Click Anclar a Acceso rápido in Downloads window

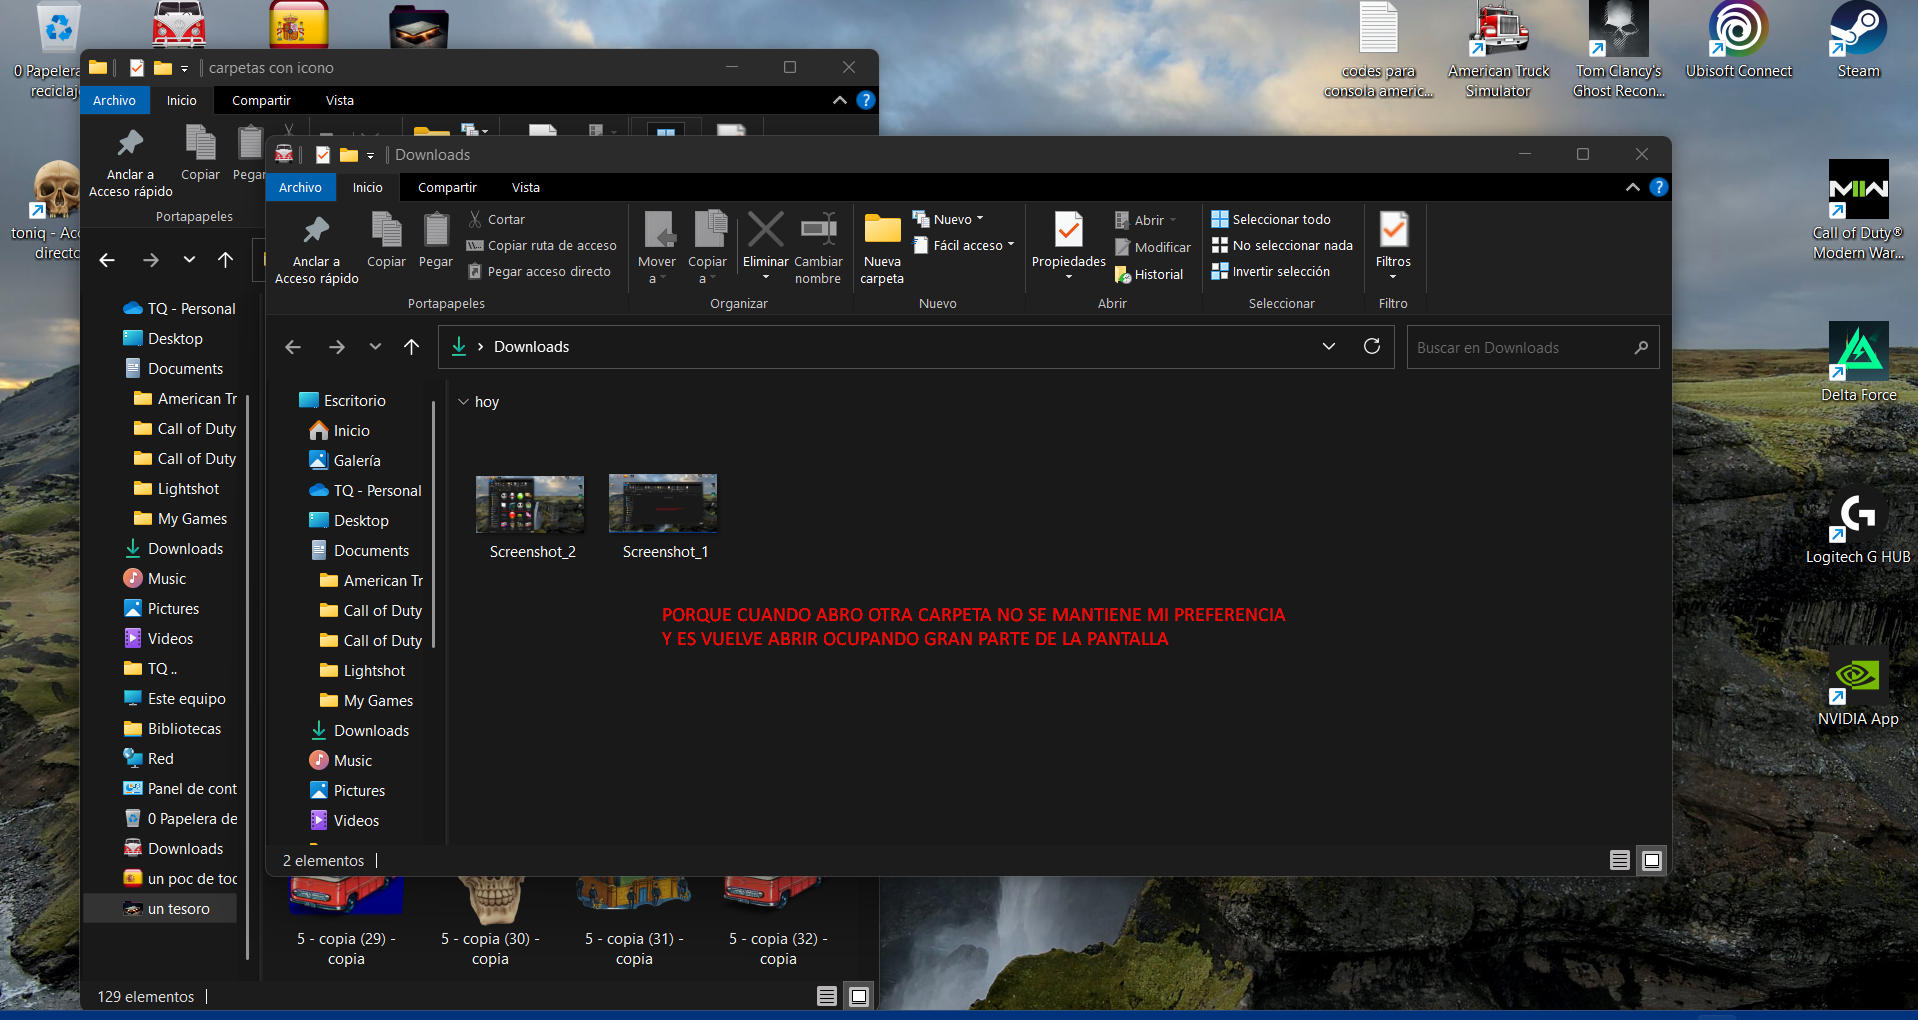click(316, 250)
